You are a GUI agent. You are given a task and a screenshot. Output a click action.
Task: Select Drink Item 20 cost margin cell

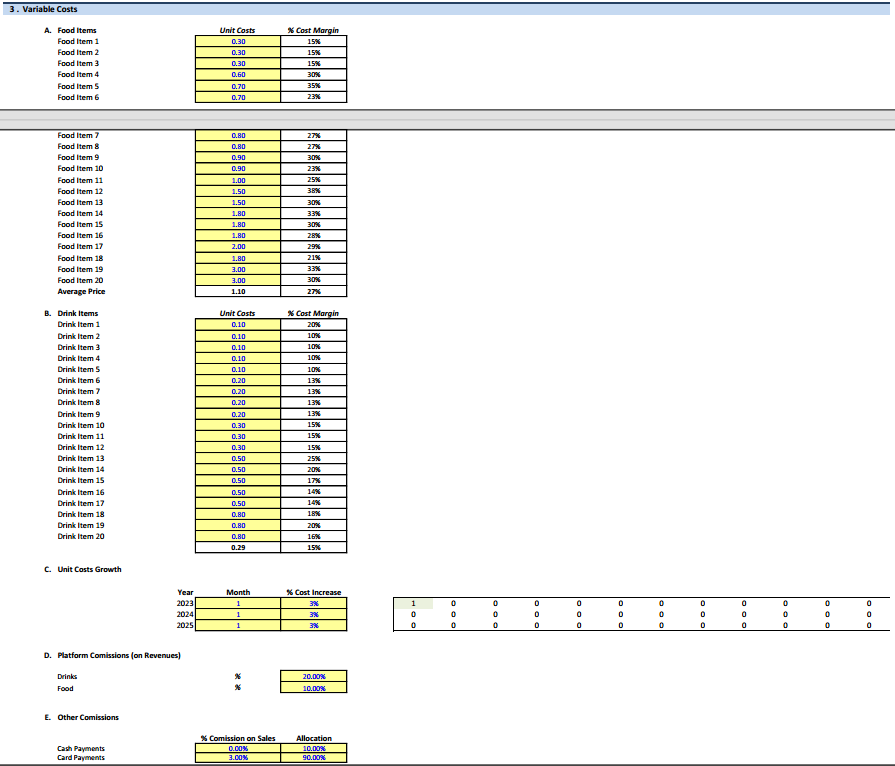pyautogui.click(x=314, y=536)
